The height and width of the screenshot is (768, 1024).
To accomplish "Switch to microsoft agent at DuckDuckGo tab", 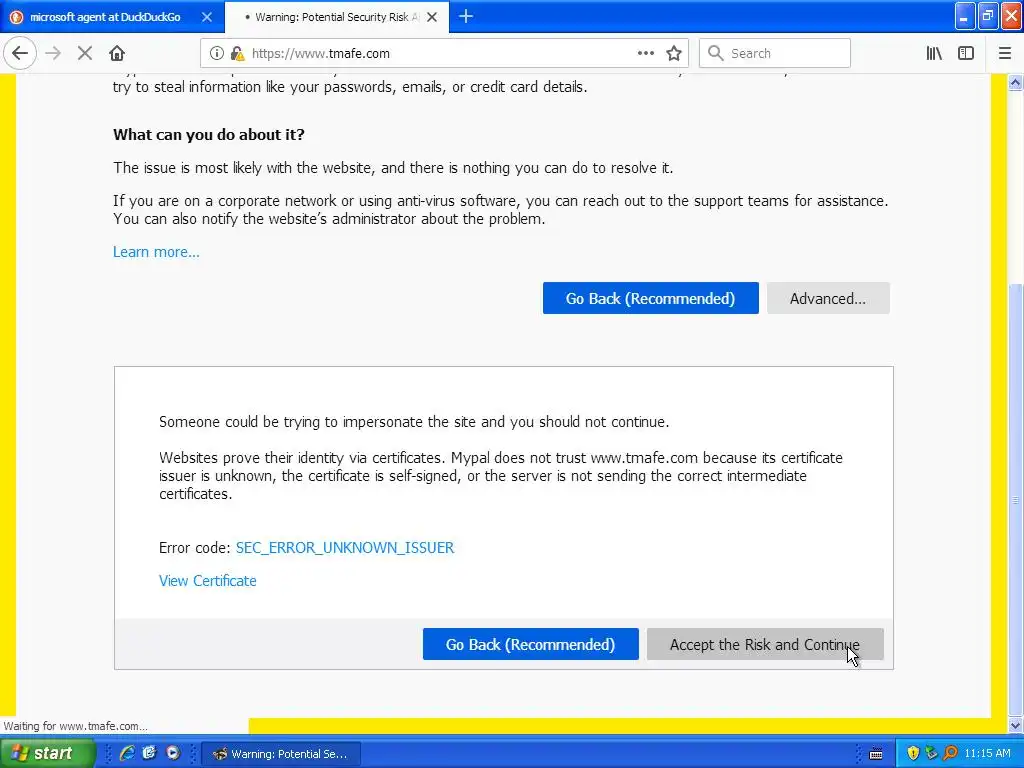I will tap(112, 17).
